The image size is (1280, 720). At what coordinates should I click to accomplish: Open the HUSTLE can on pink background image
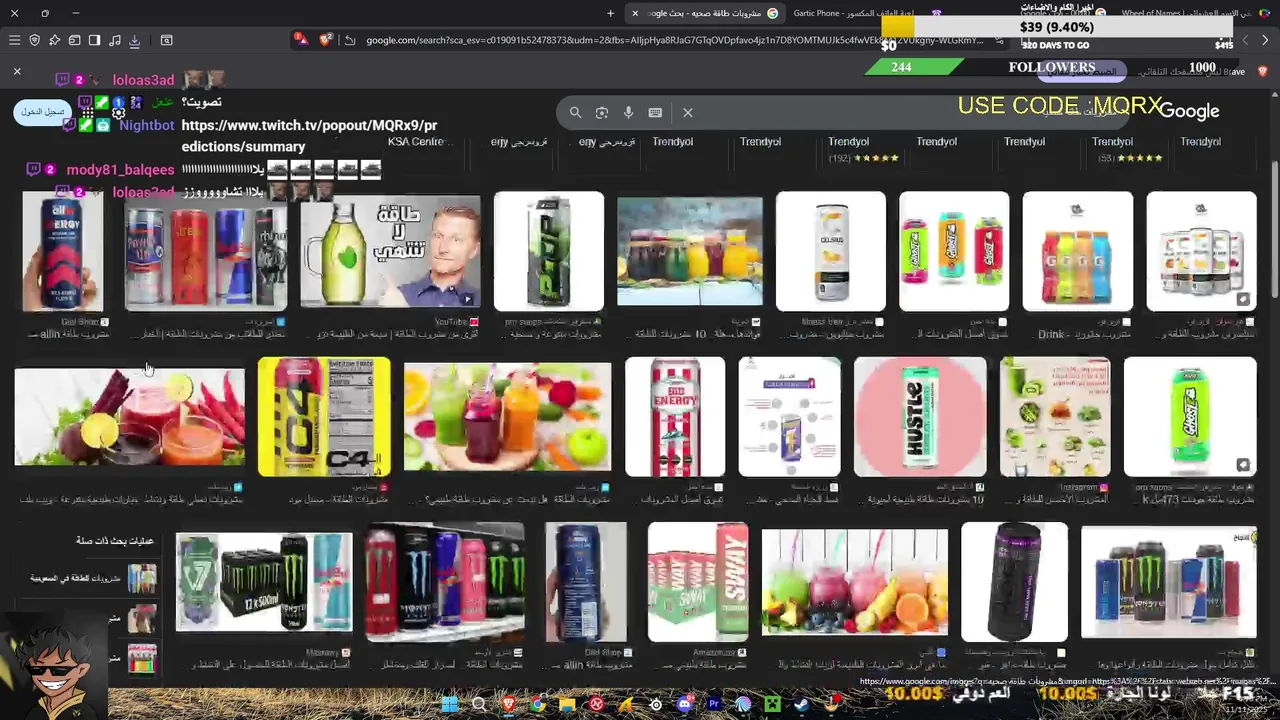[920, 416]
